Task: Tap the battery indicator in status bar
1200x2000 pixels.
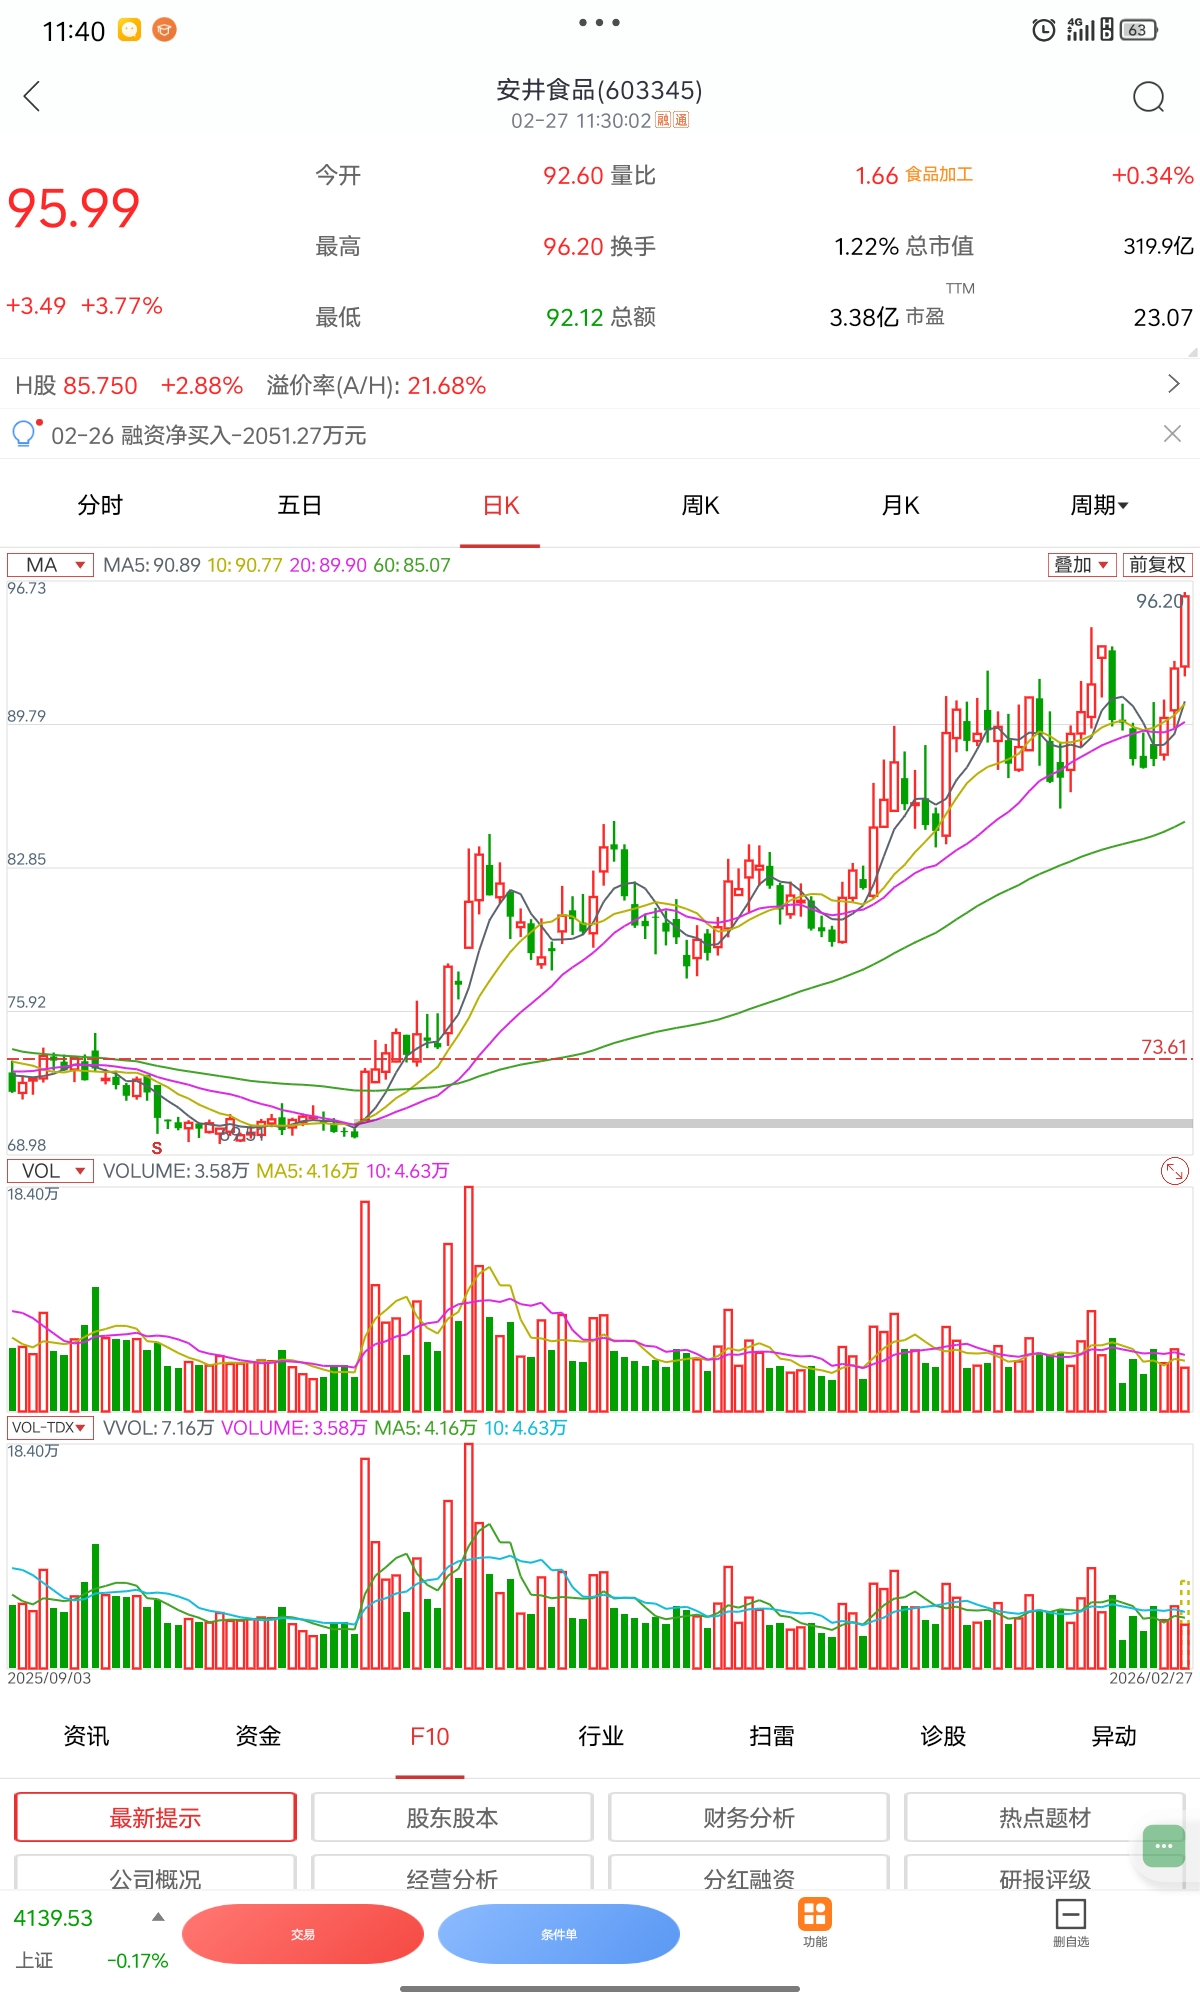Action: click(1138, 30)
